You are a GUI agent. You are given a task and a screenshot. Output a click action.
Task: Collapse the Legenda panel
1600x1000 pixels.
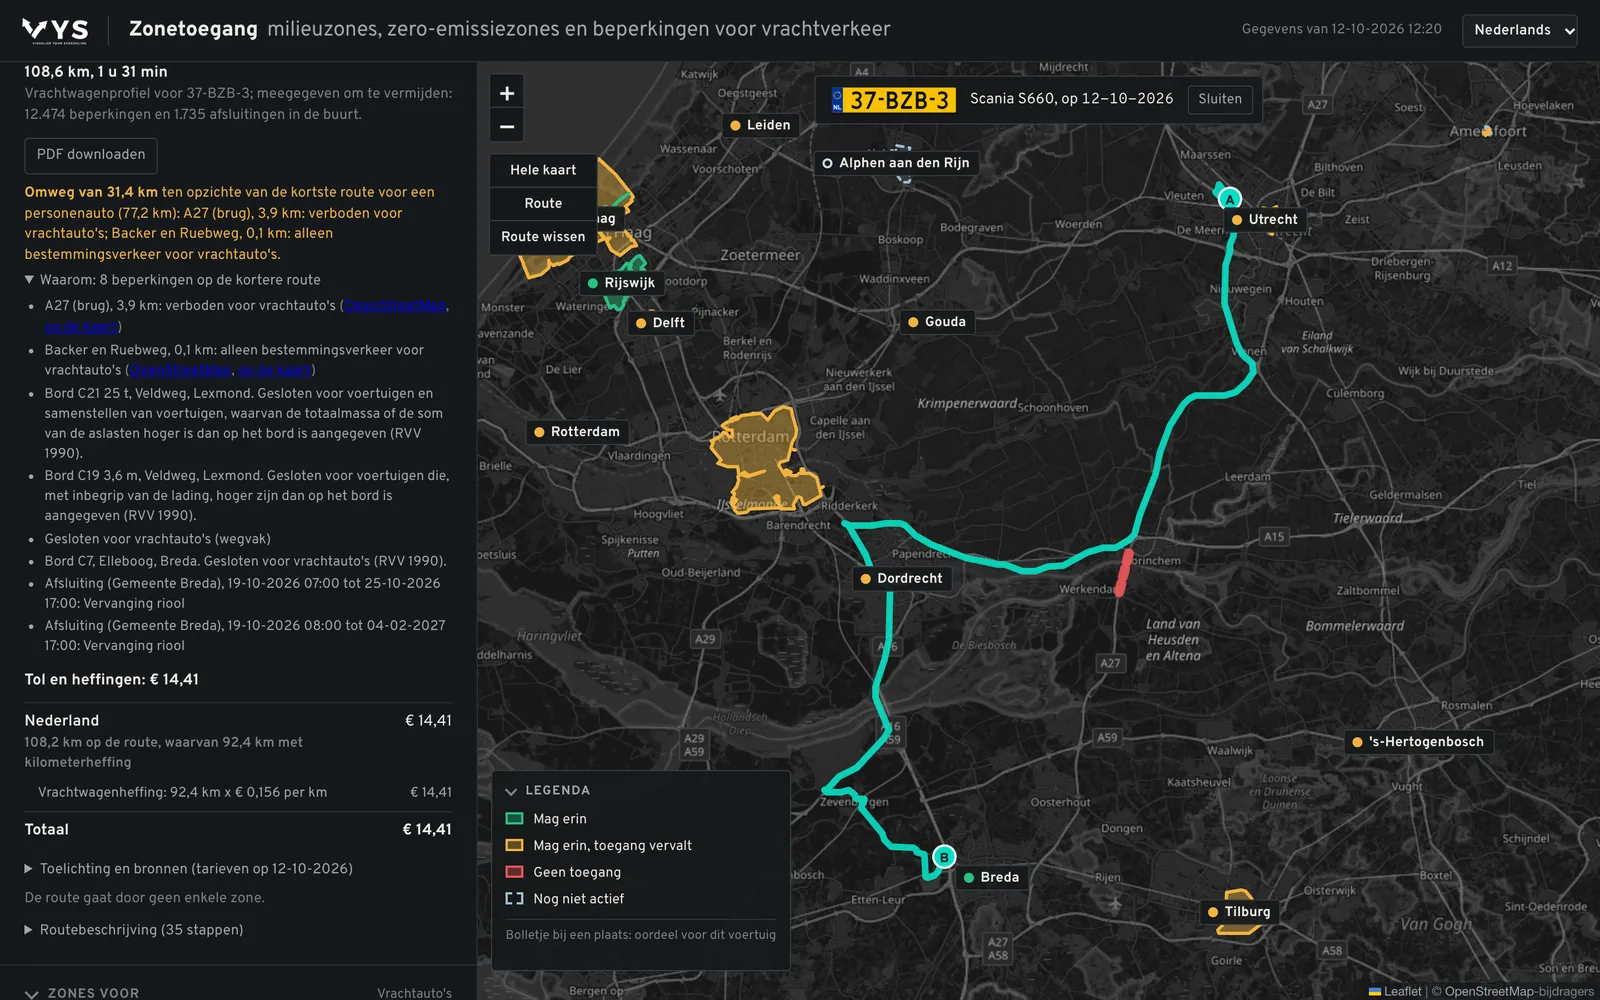point(549,790)
